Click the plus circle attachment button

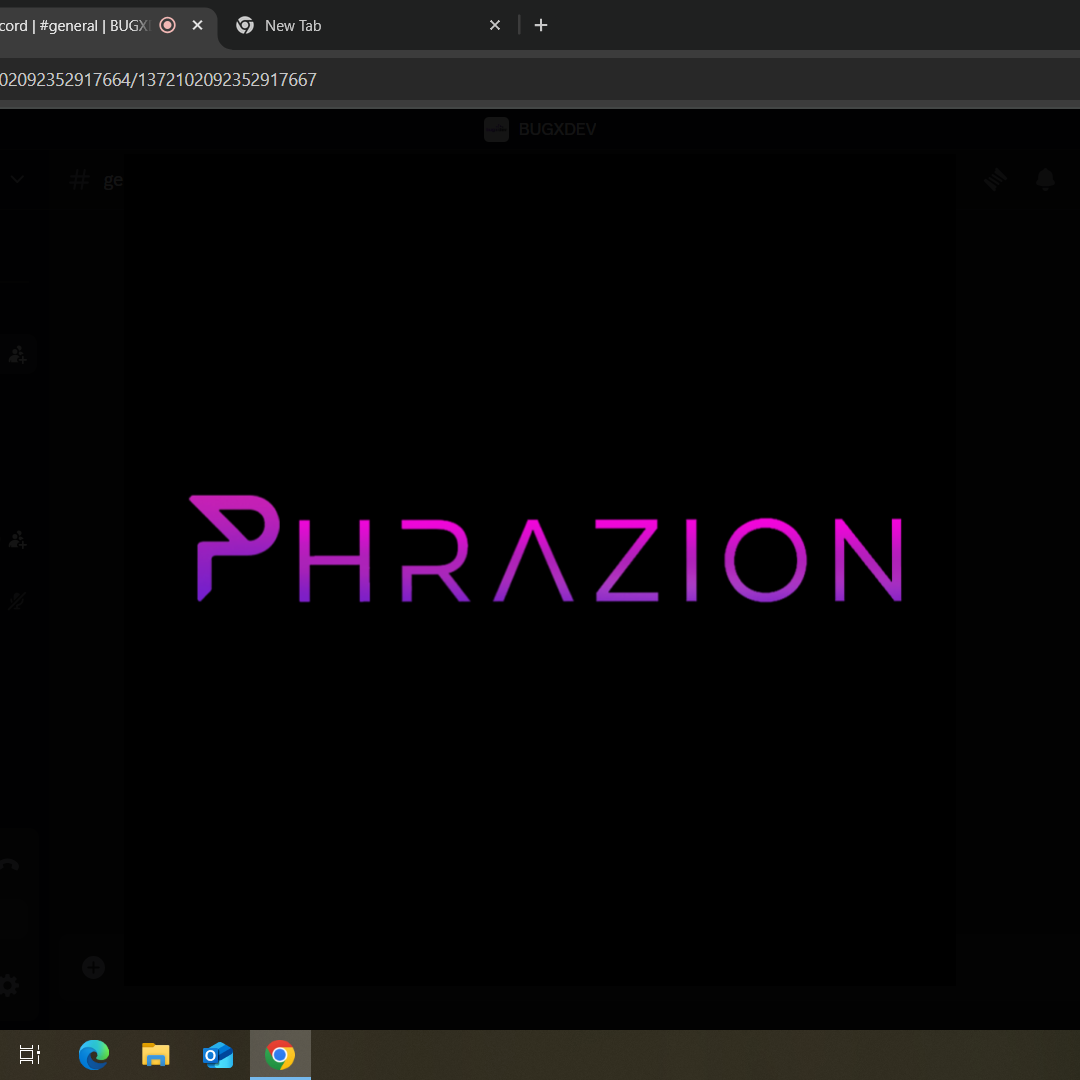[x=93, y=967]
